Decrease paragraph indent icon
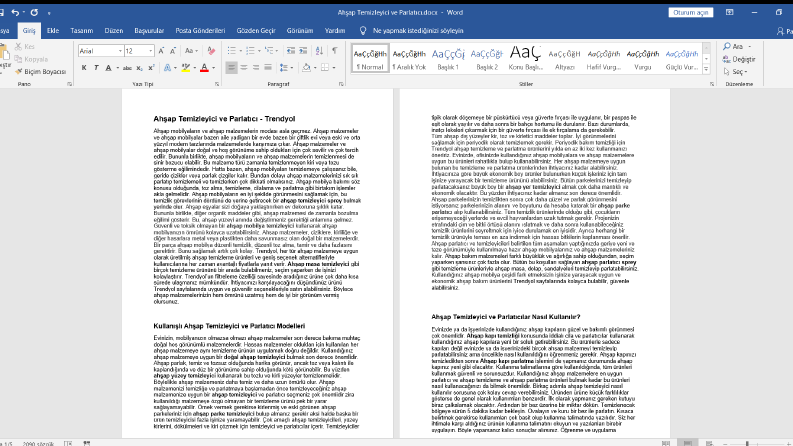This screenshot has width=793, height=446. tap(290, 51)
